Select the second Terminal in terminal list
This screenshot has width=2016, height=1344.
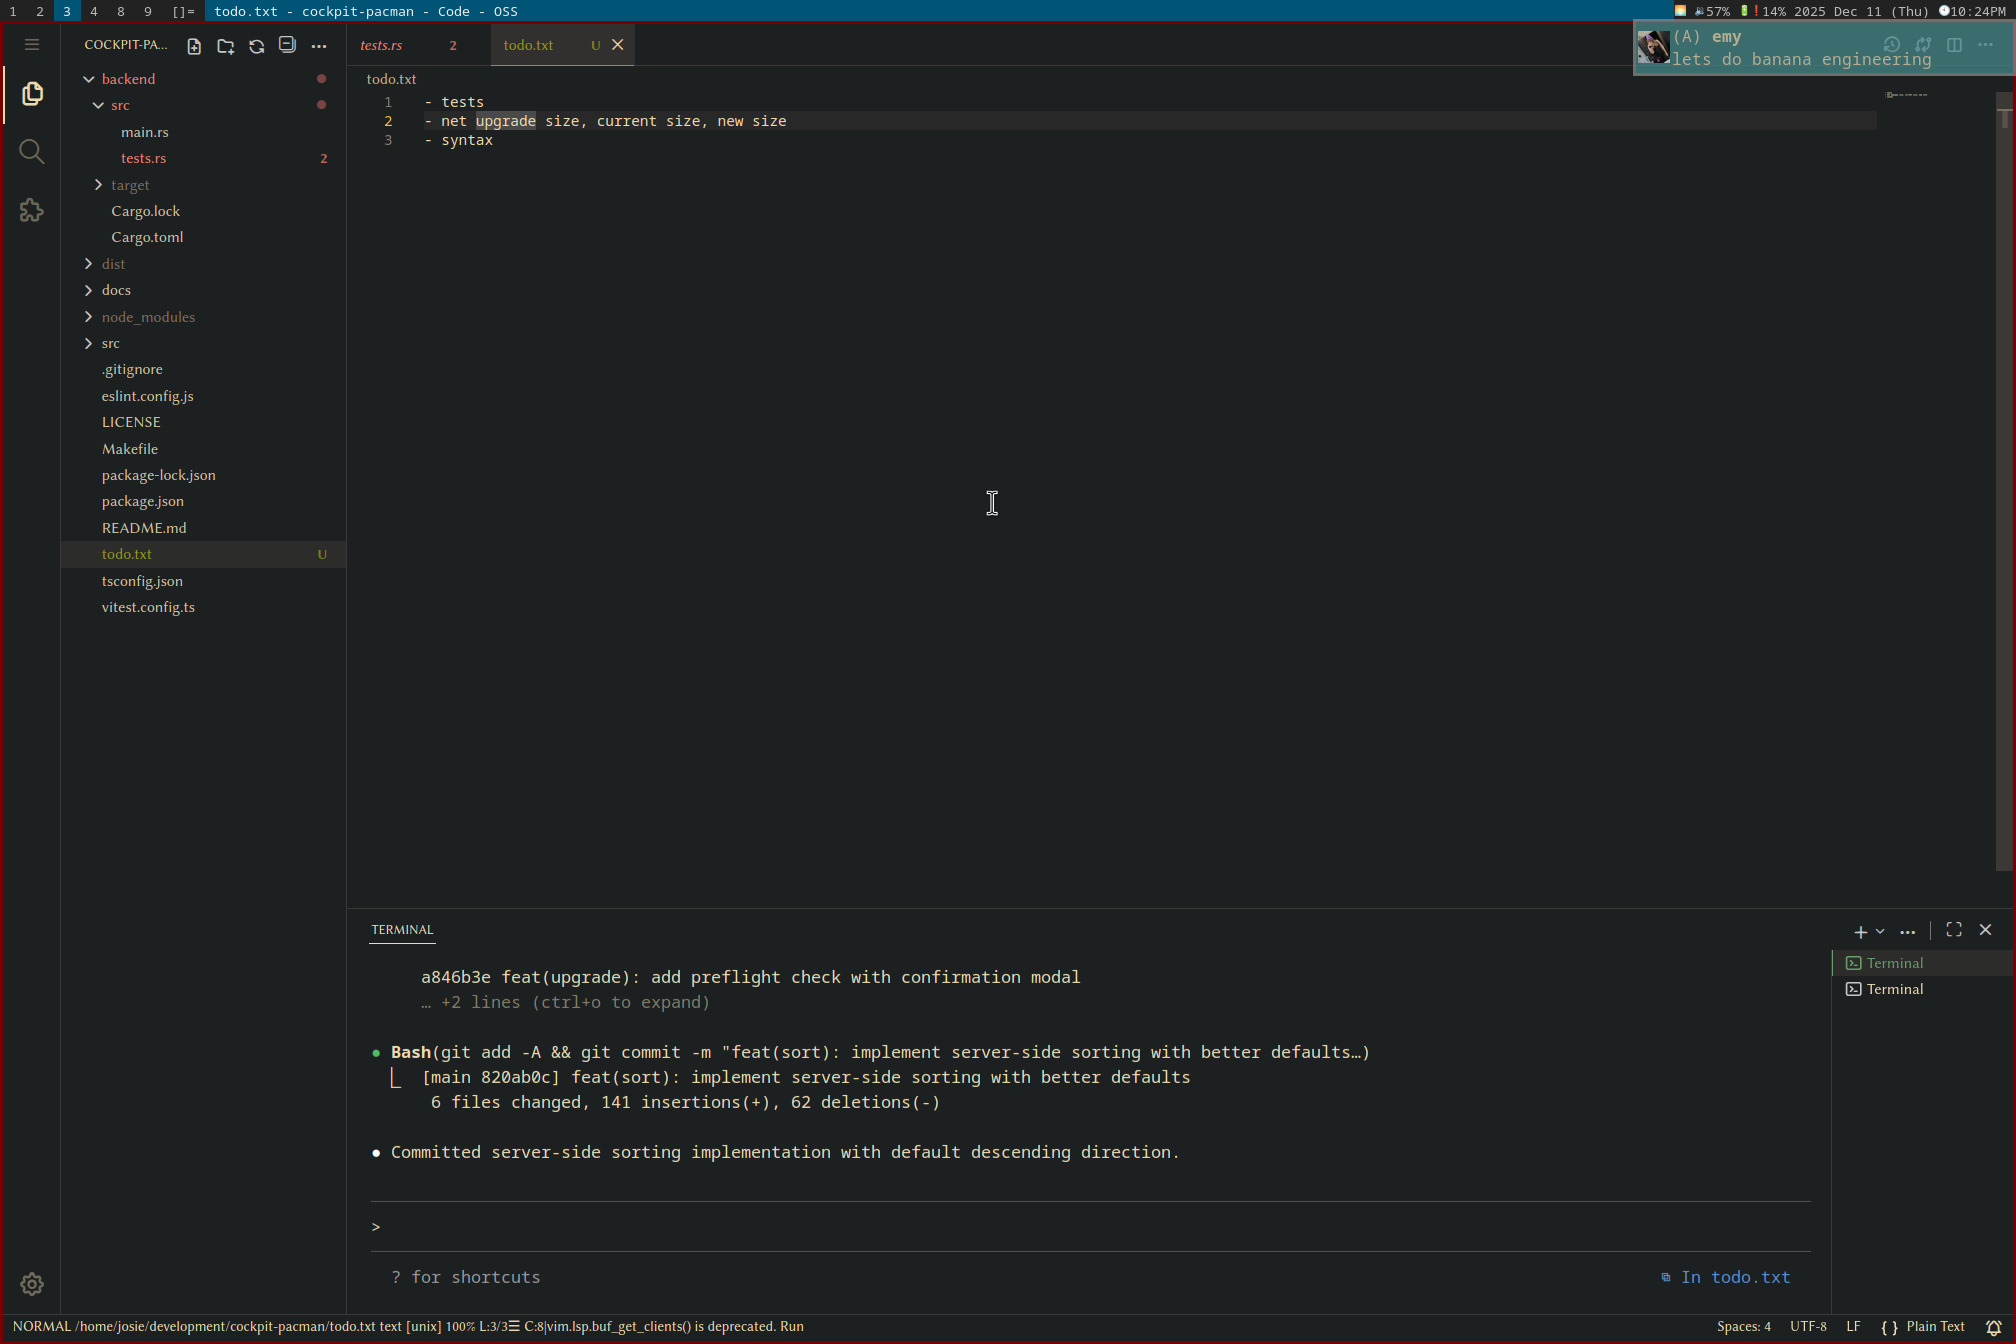tap(1894, 989)
